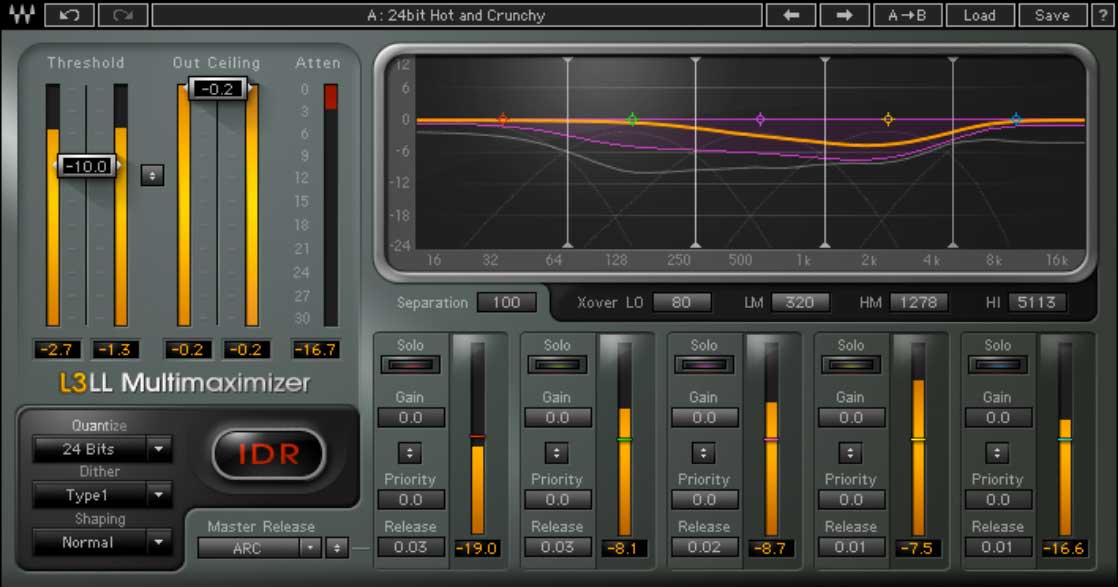Click the green band node in graph

coord(632,119)
